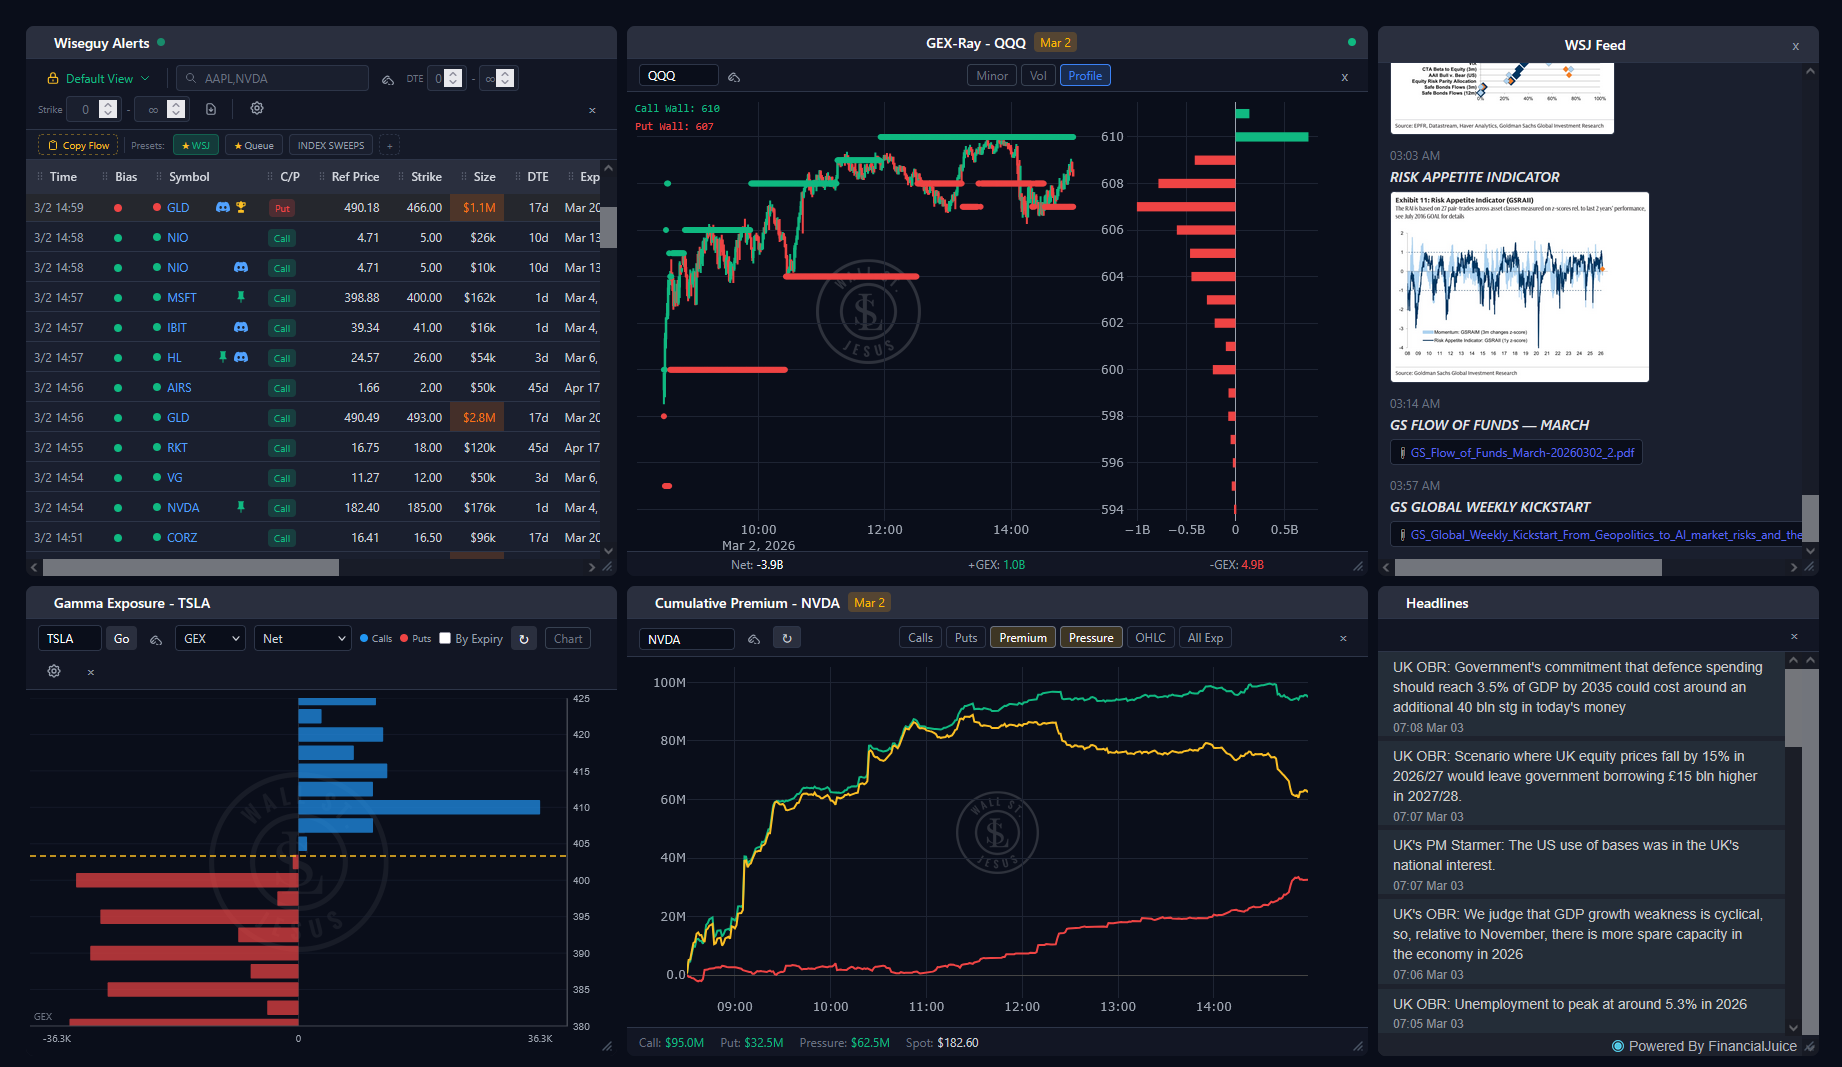This screenshot has height=1067, width=1842.
Task: Apply the INDEX SWEEPS preset
Action: tap(331, 146)
